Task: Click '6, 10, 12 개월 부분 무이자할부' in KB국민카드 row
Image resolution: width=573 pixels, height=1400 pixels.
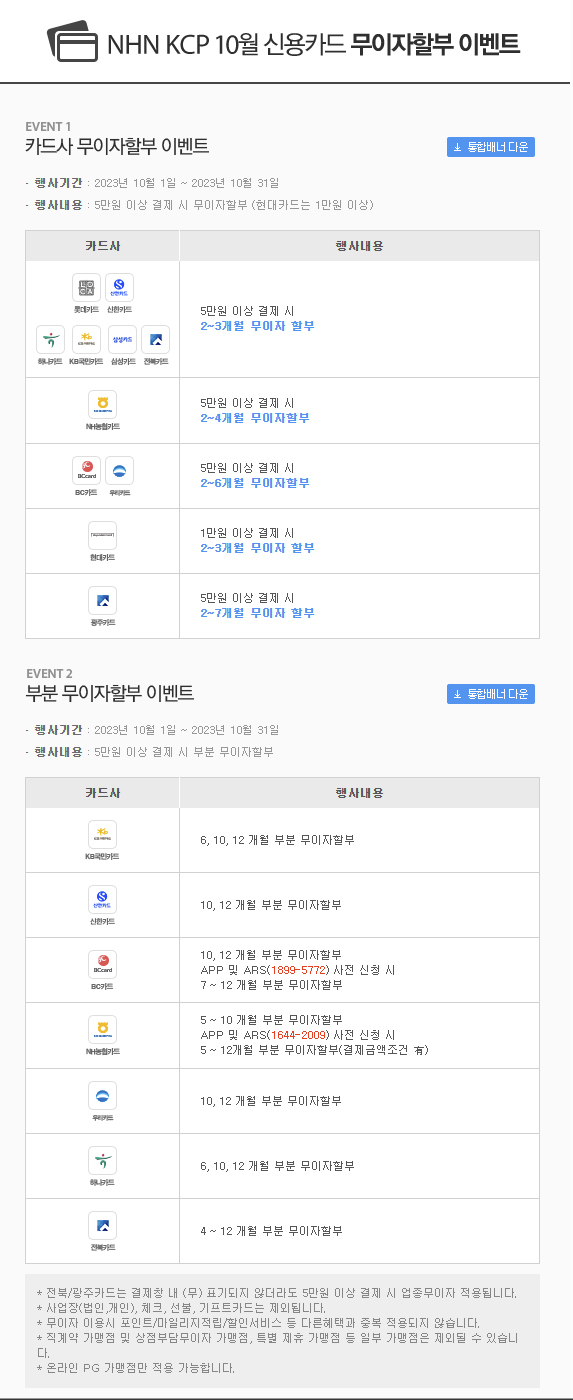Action: click(x=277, y=840)
